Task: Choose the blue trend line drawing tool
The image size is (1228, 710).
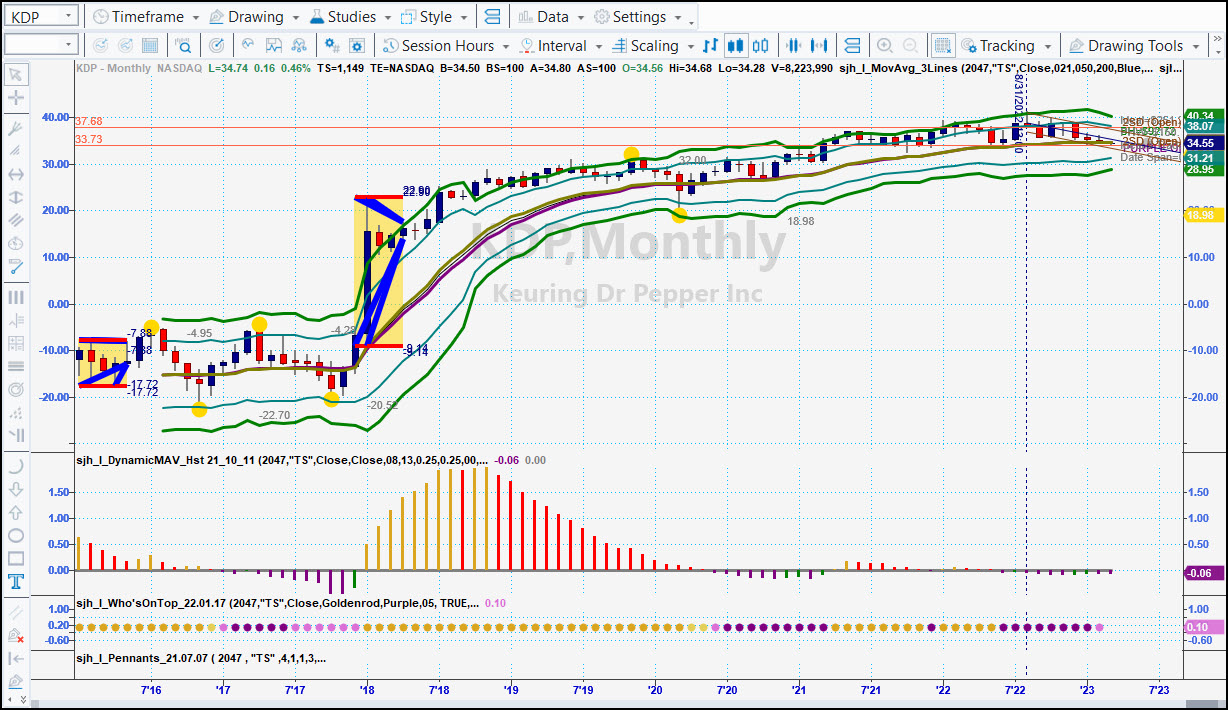Action: pos(15,267)
